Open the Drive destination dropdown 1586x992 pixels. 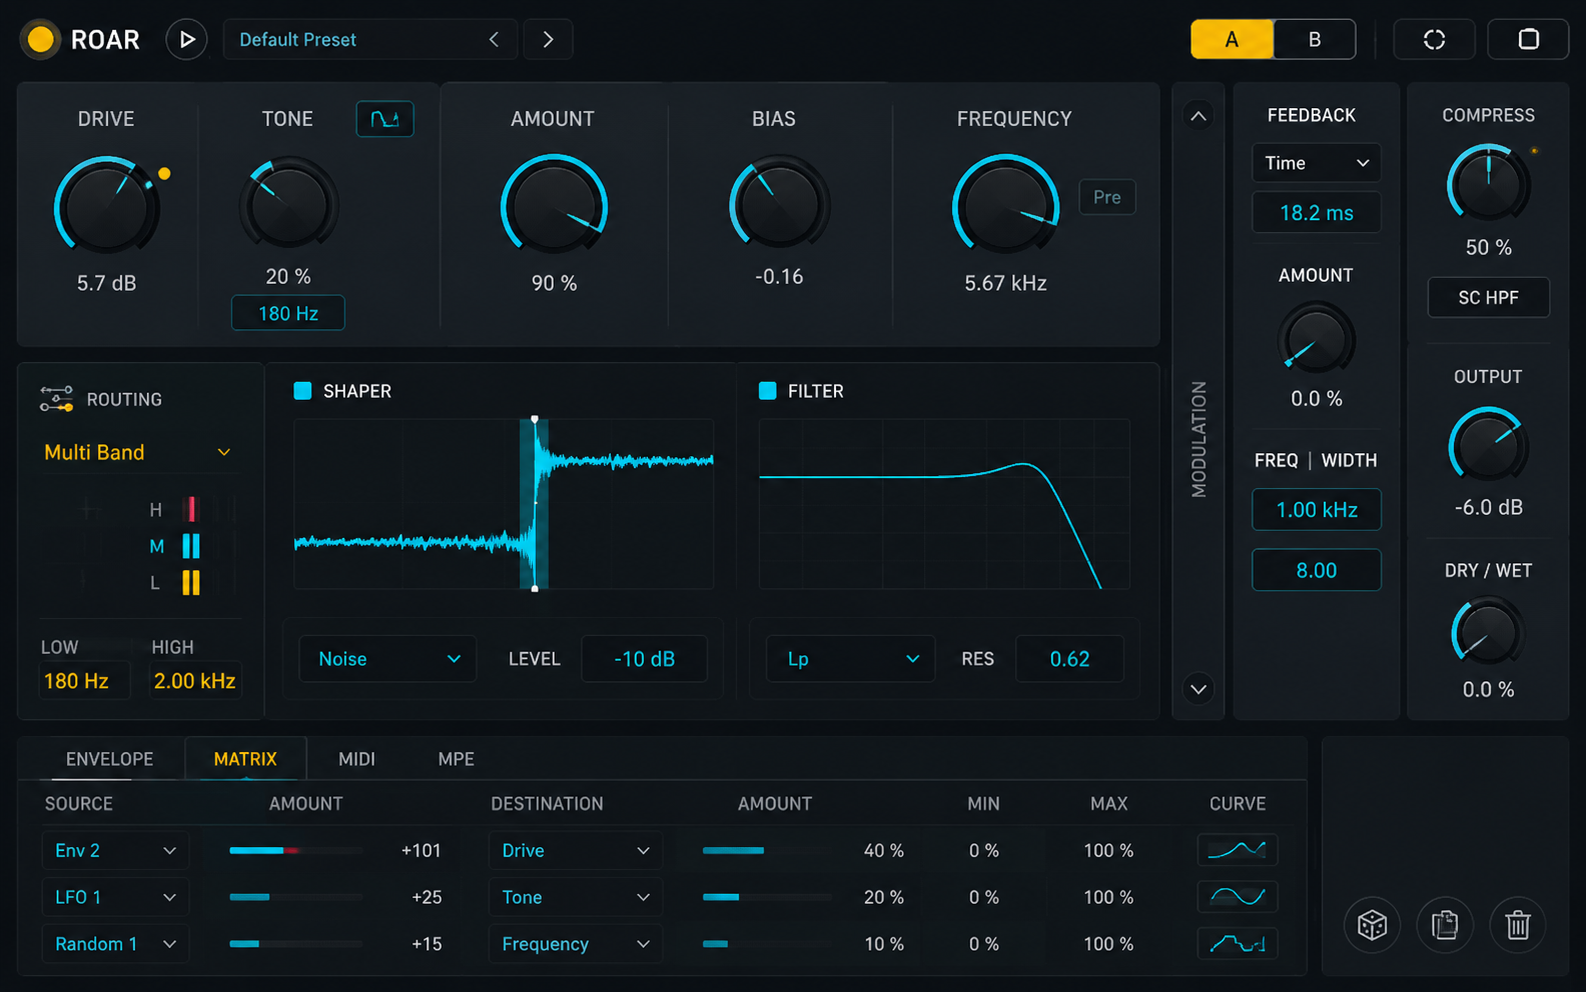(575, 850)
